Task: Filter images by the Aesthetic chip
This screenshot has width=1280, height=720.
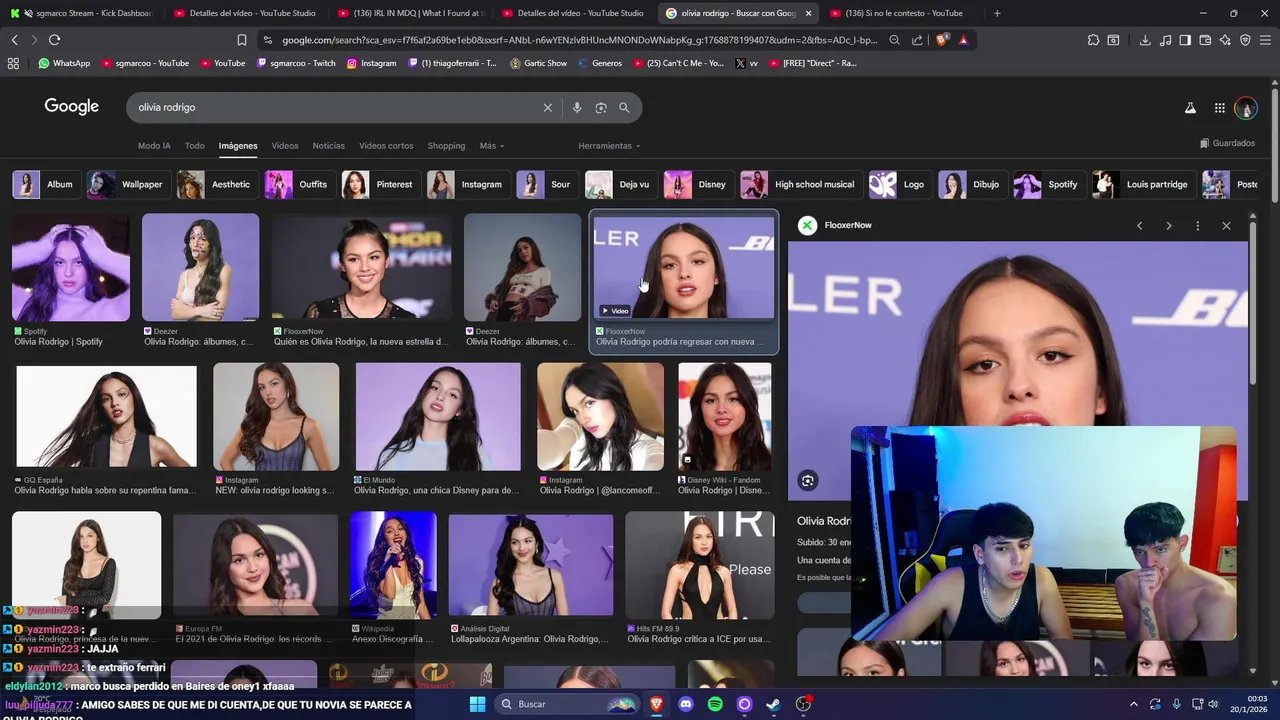Action: [216, 185]
